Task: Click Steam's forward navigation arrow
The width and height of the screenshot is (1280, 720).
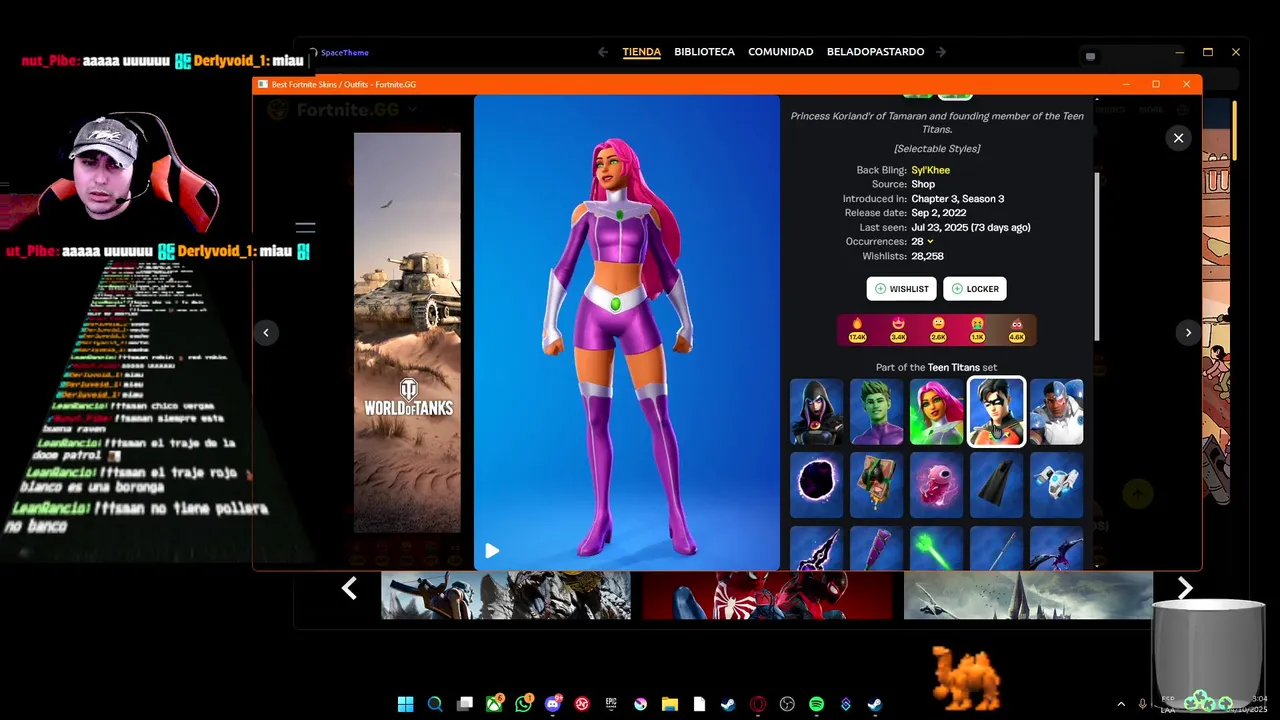Action: point(941,52)
